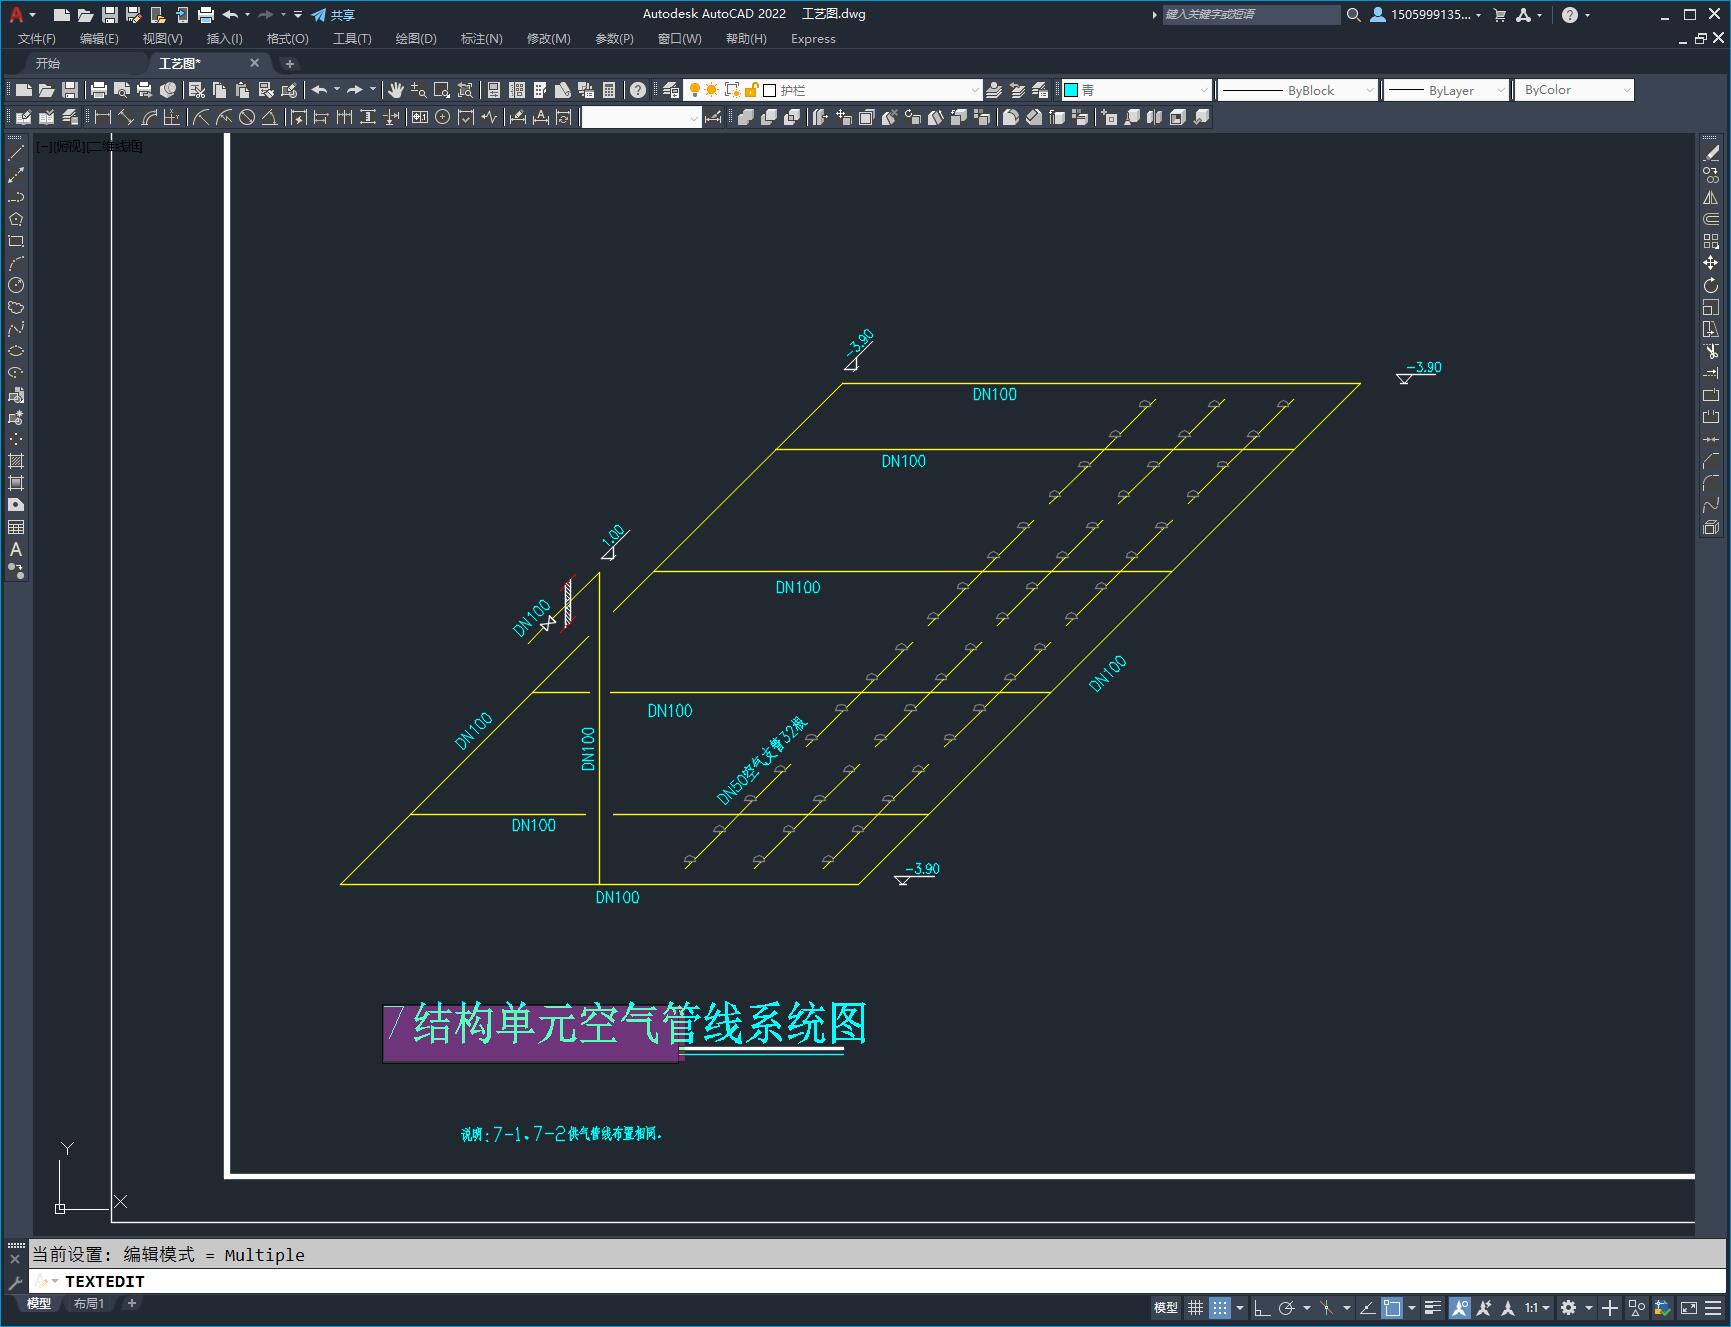This screenshot has width=1731, height=1327.
Task: Switch to the 开始 tab
Action: [48, 63]
